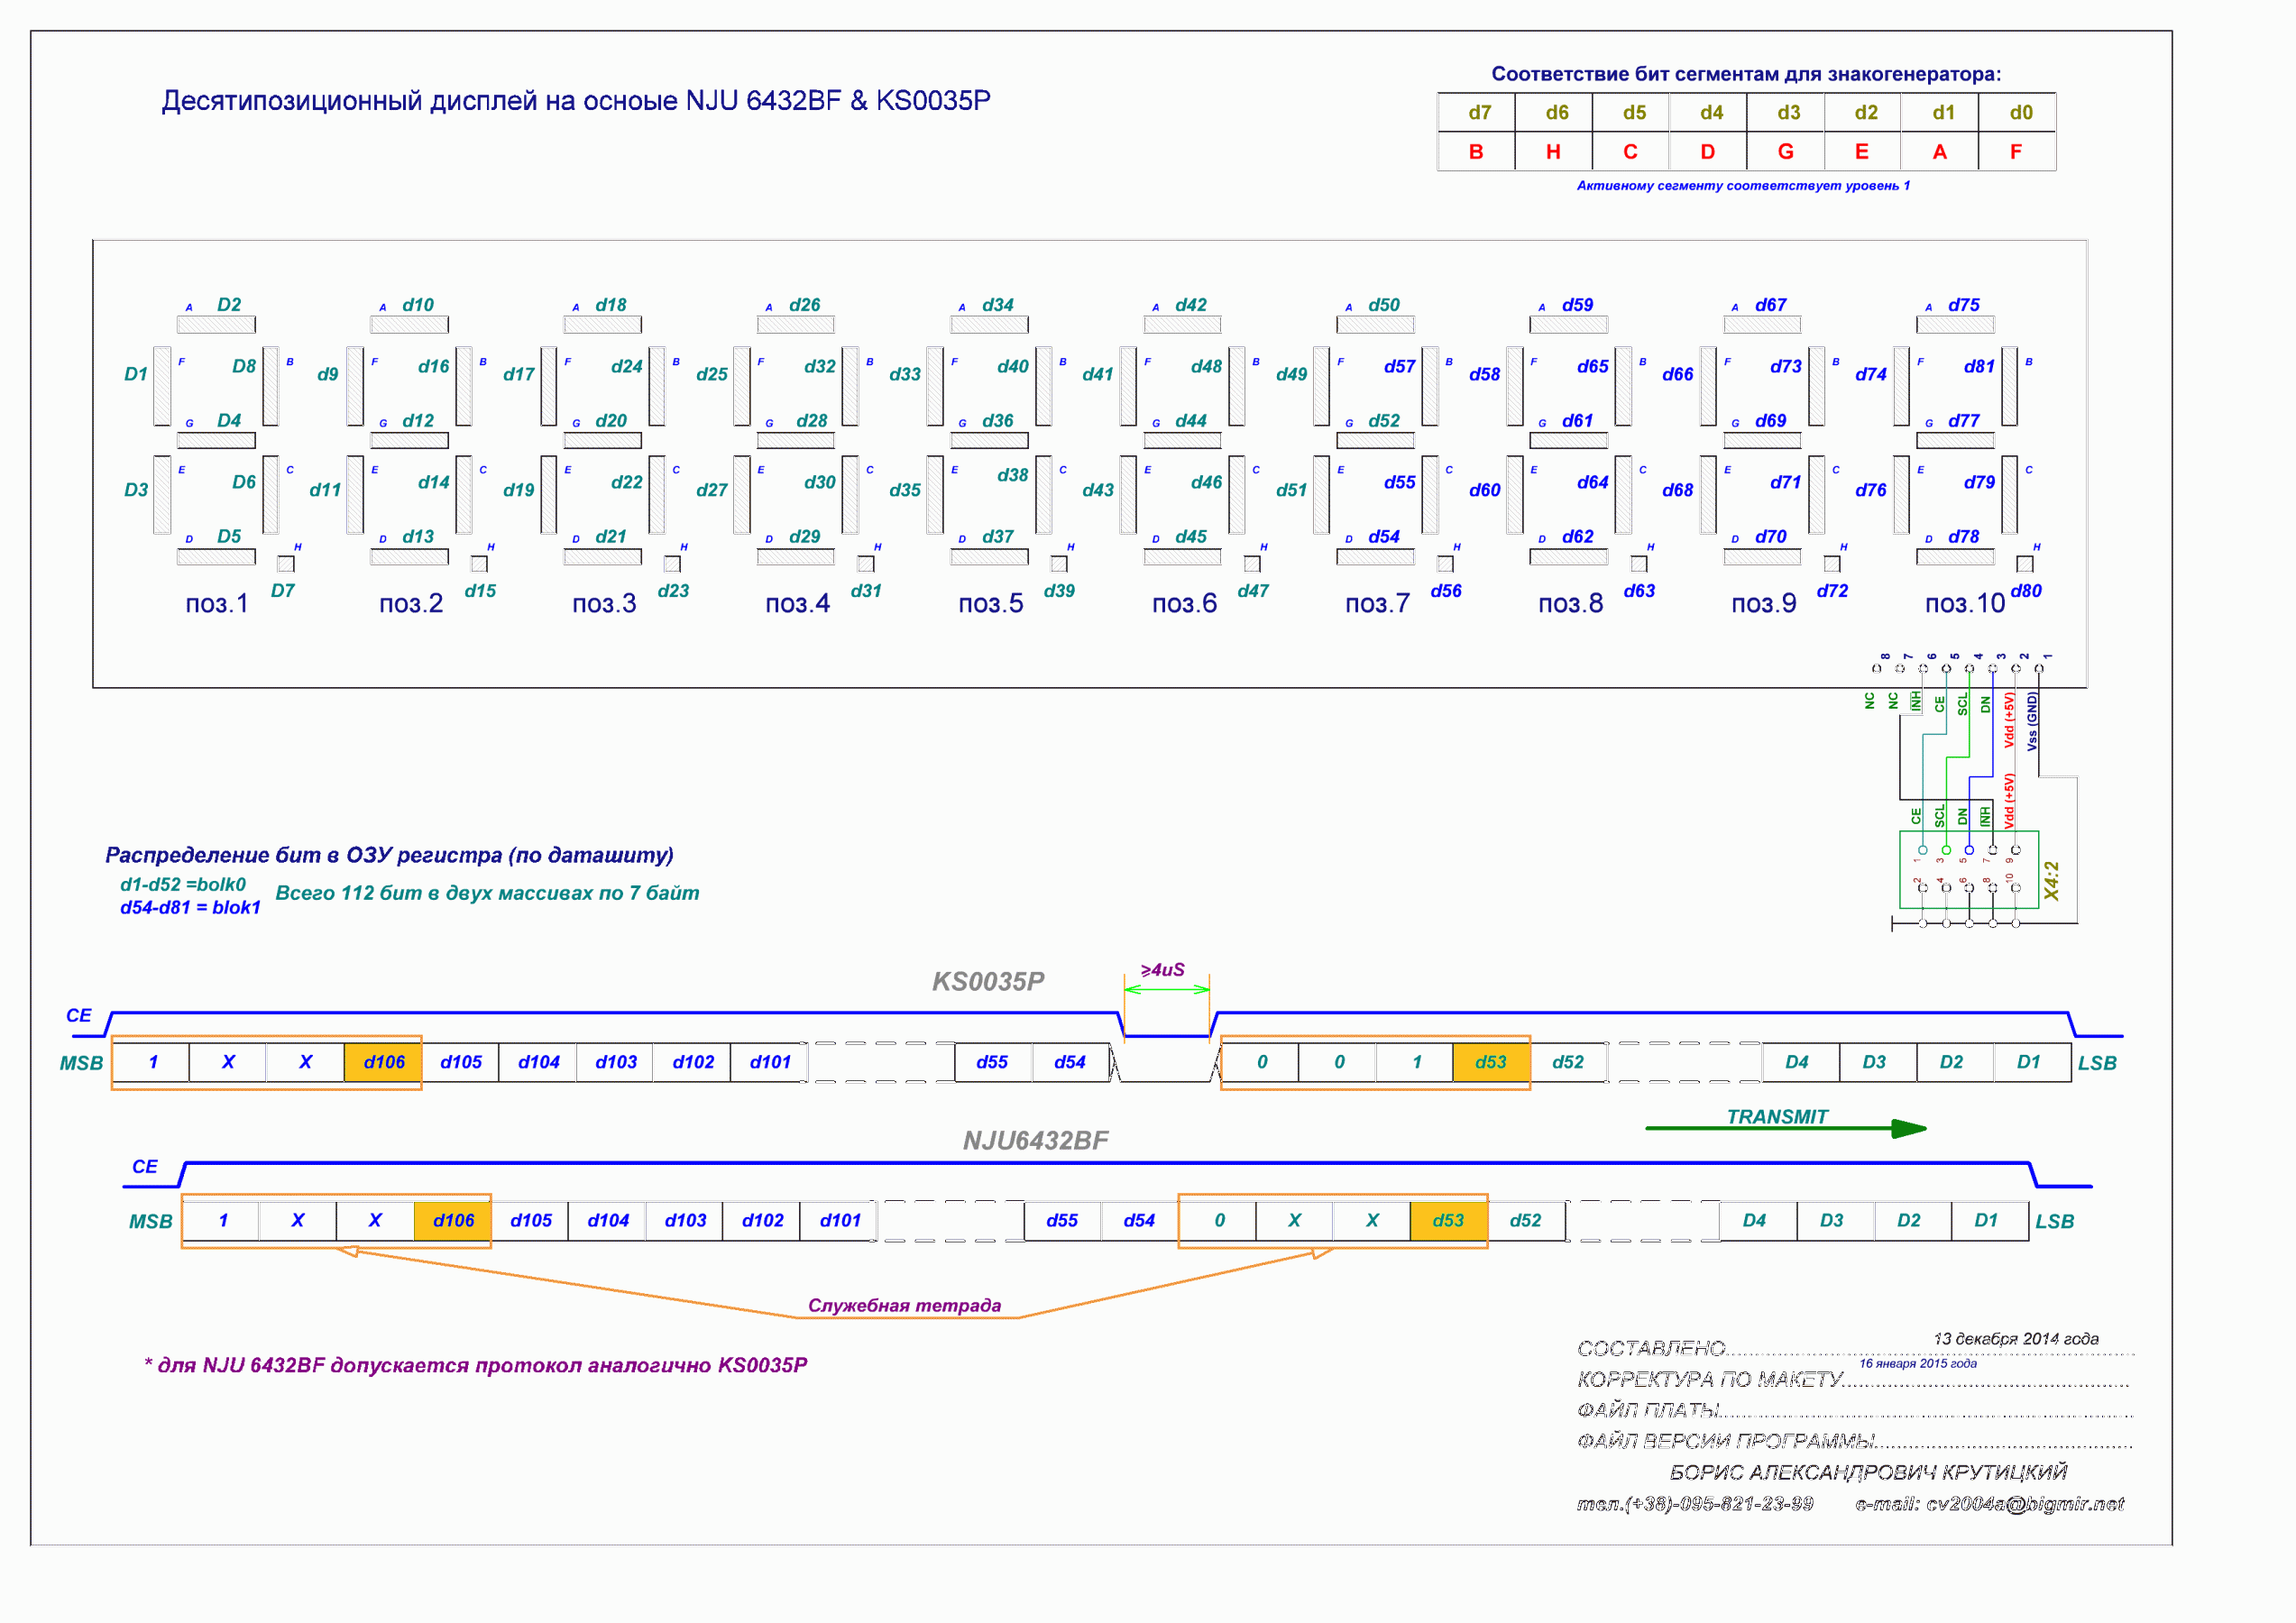Click the red "H" cell in the bit-segment table

(x=1553, y=152)
